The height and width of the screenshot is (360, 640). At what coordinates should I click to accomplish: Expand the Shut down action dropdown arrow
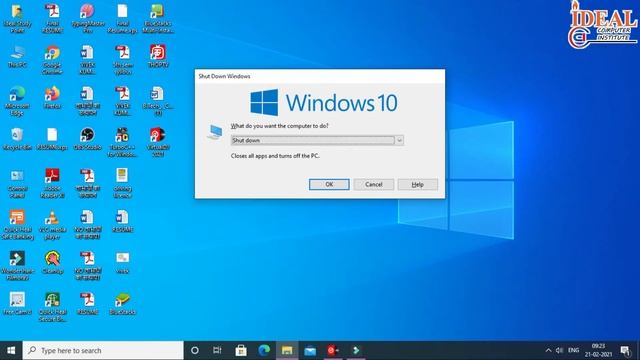[399, 140]
